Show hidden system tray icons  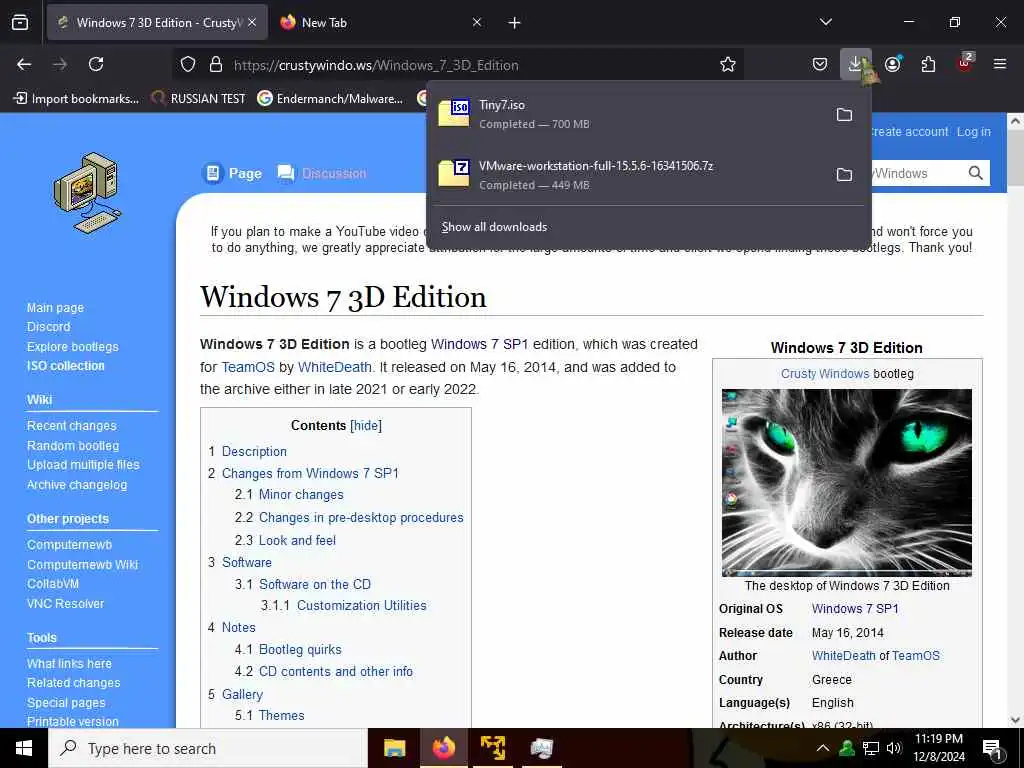click(x=823, y=748)
